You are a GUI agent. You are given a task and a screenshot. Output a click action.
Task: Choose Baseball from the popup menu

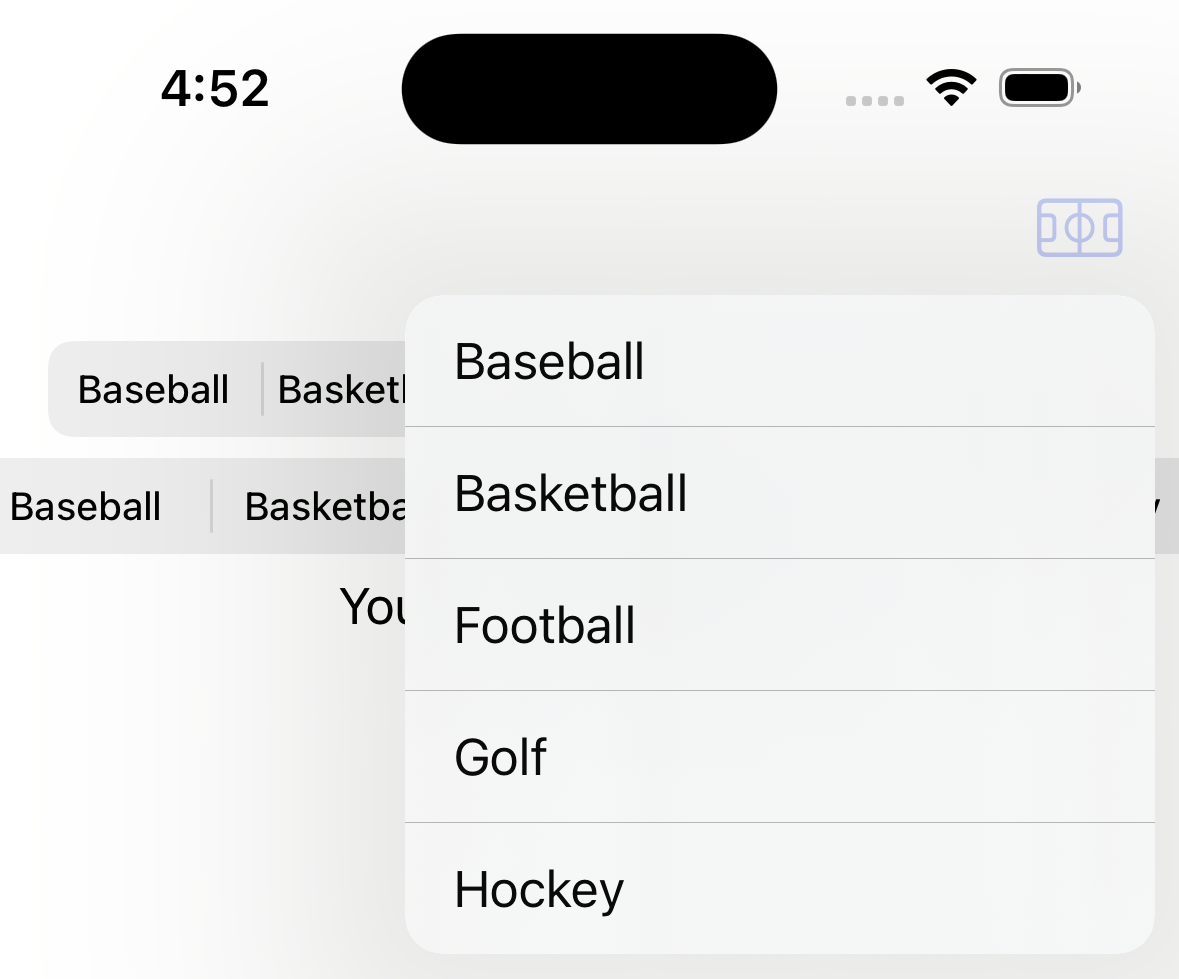(x=779, y=361)
